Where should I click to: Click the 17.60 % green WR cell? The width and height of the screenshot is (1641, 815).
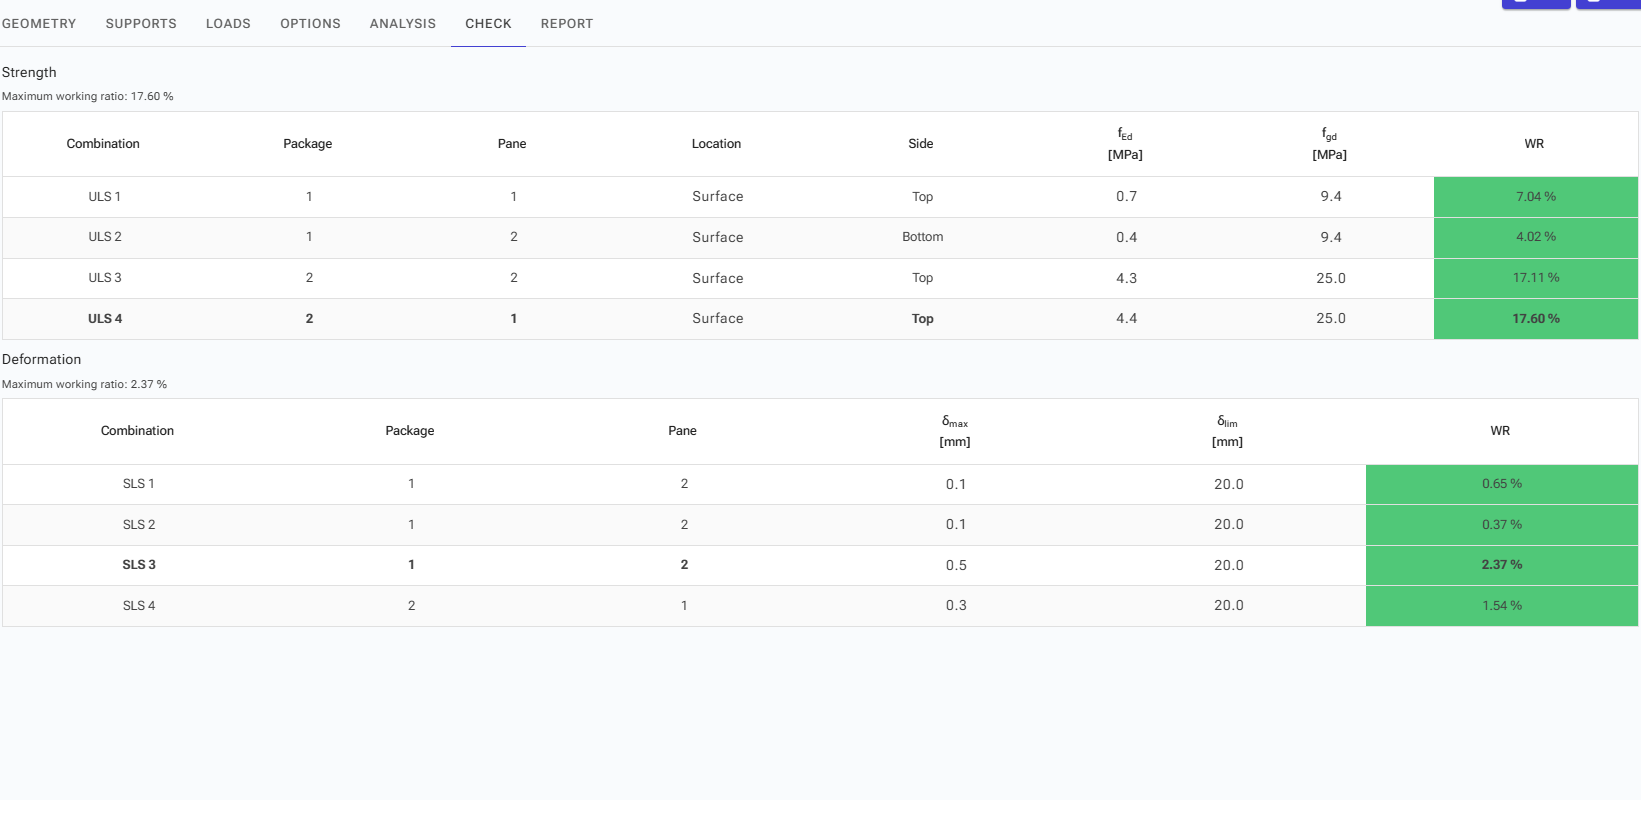(1535, 319)
